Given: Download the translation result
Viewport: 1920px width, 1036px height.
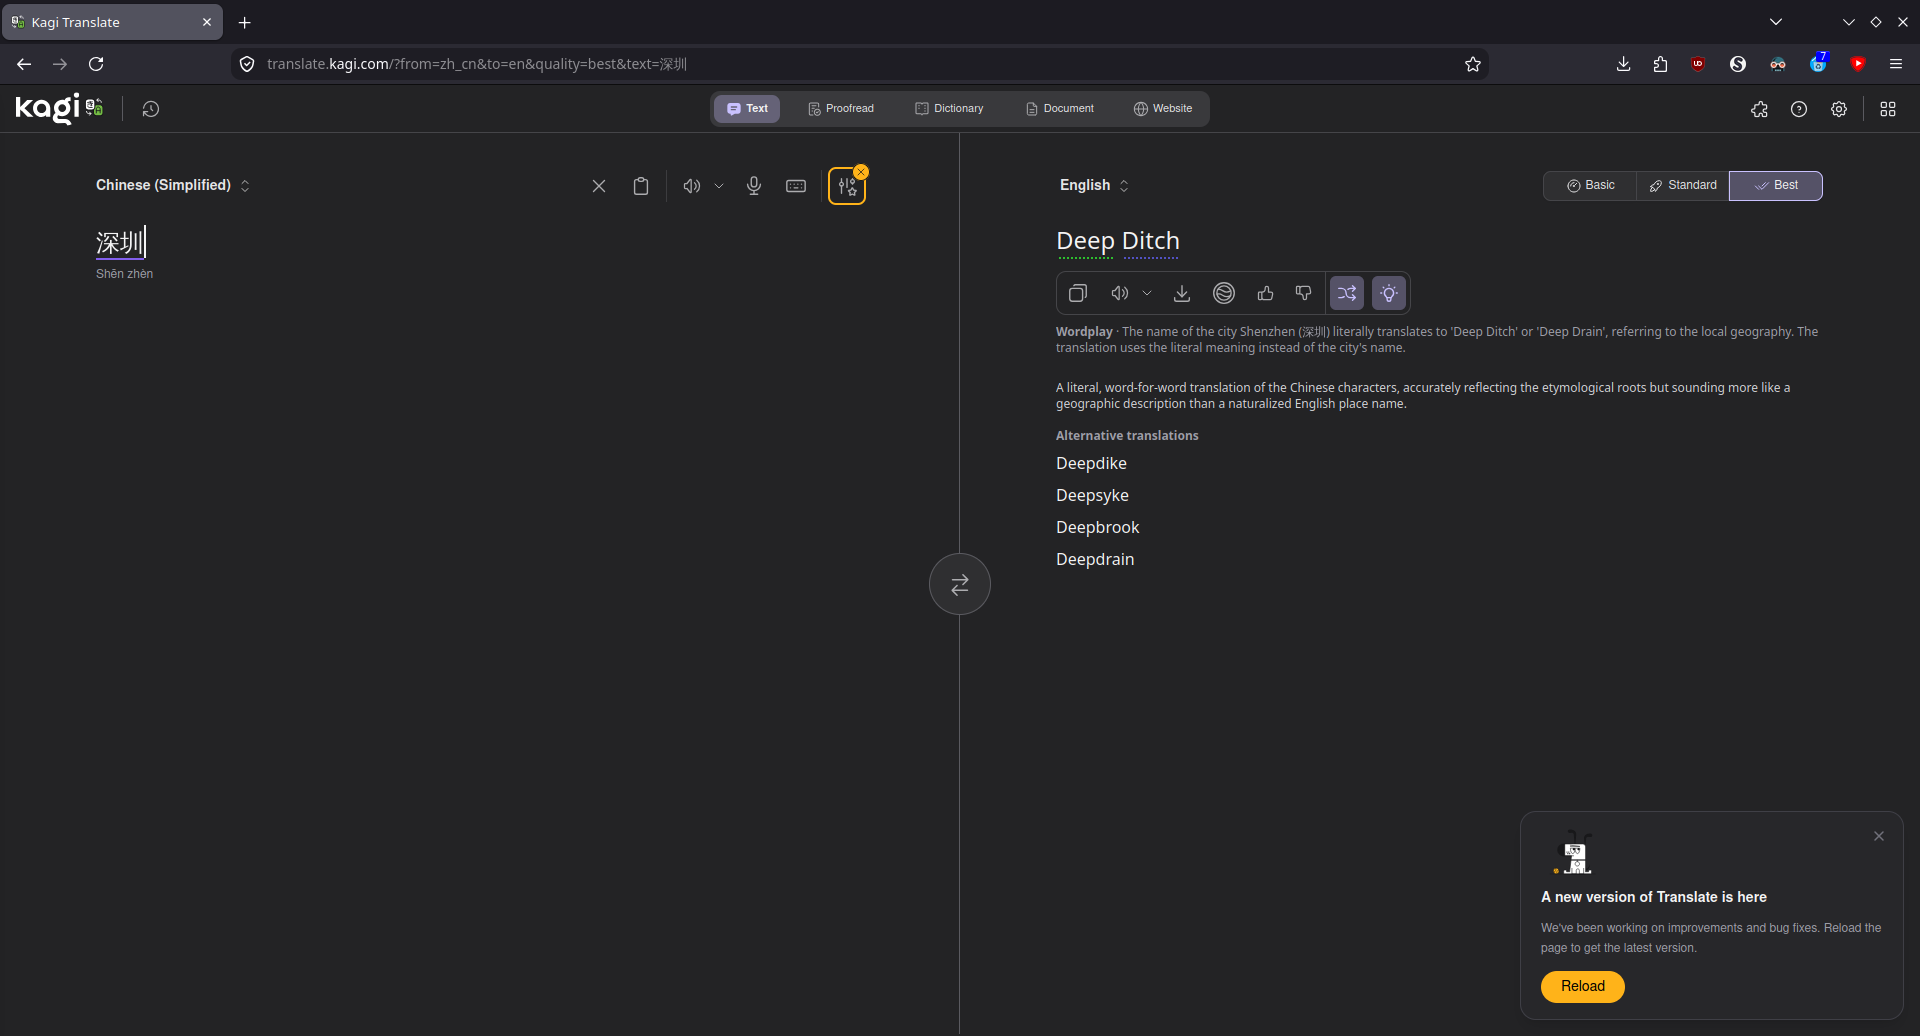Looking at the screenshot, I should (1182, 293).
